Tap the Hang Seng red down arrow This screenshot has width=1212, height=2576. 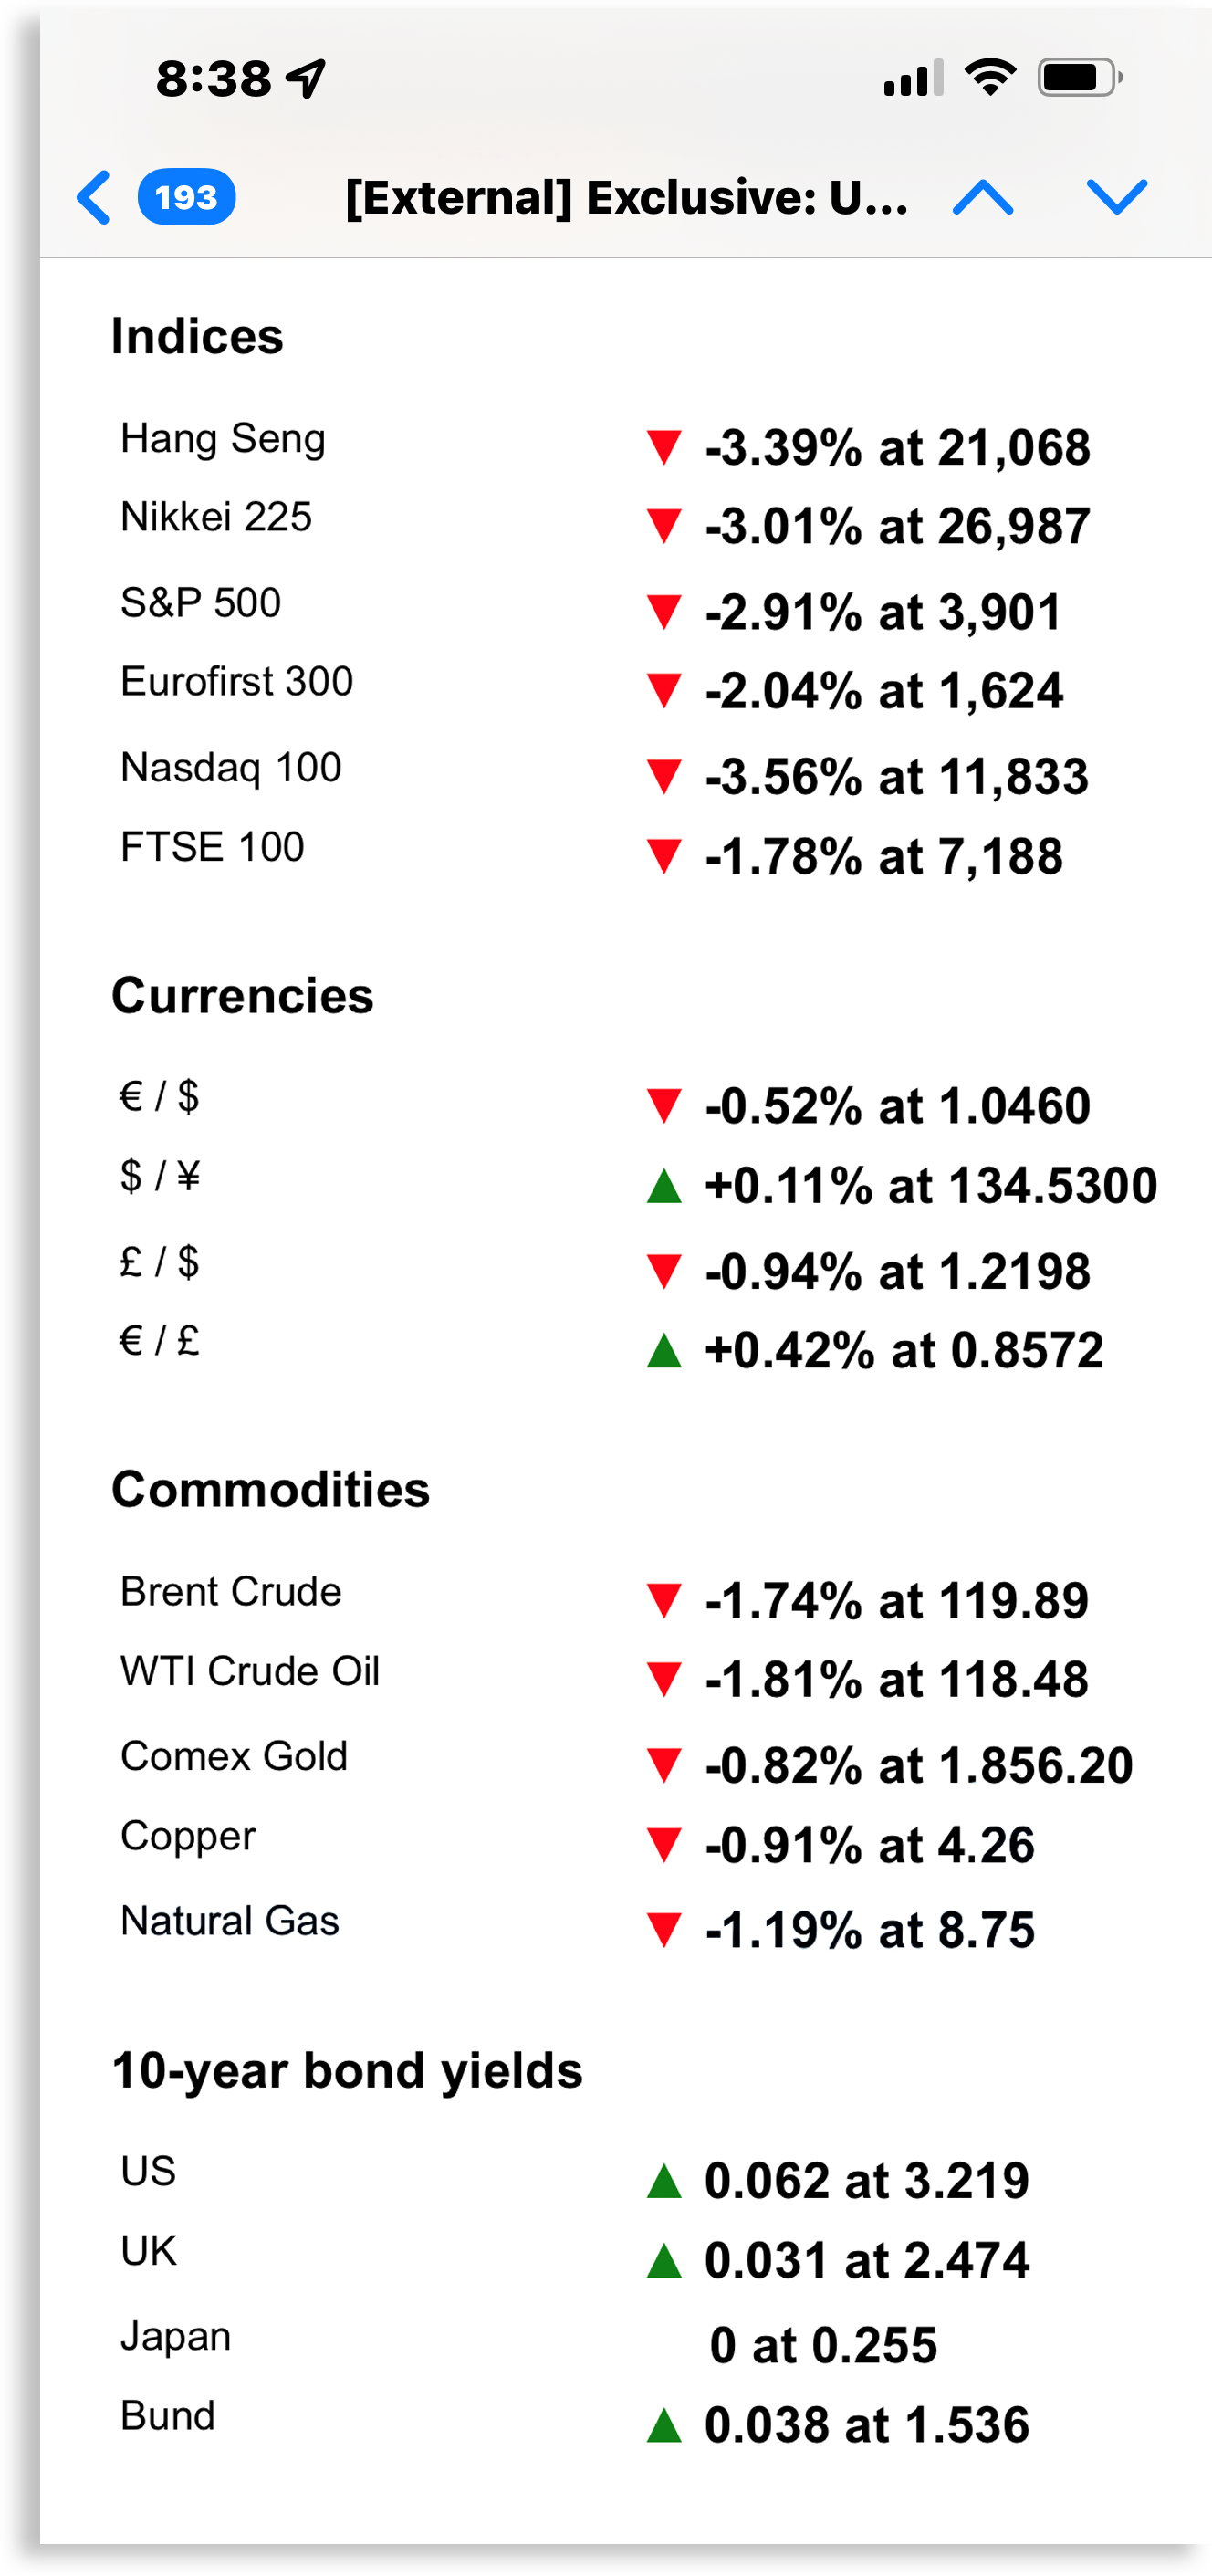[x=664, y=447]
